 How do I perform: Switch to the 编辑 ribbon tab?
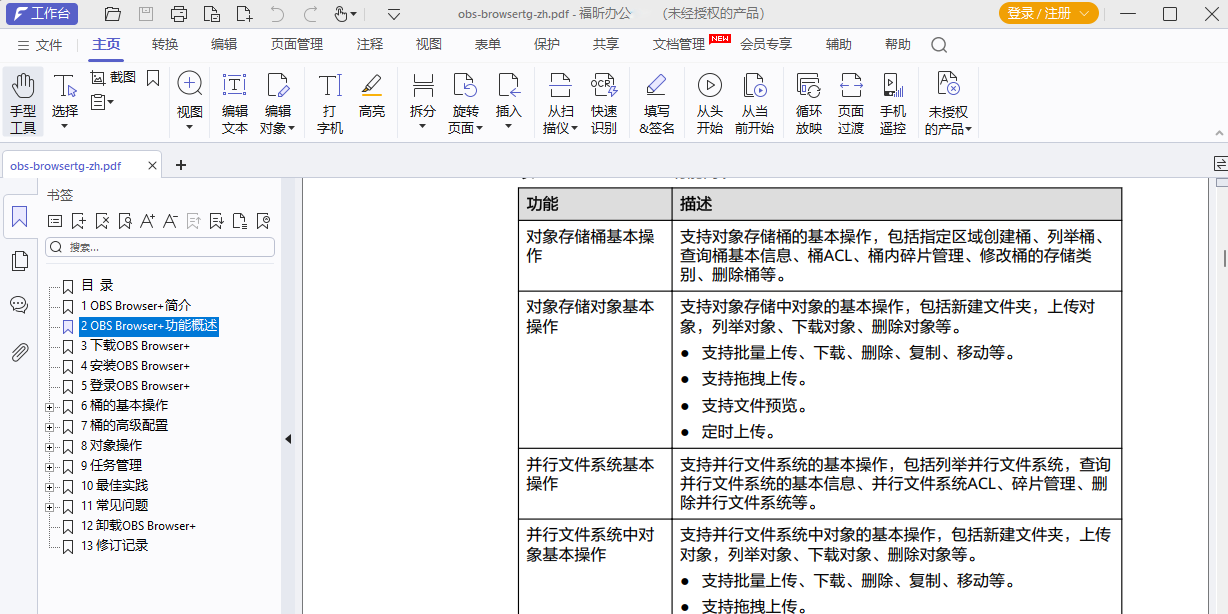(224, 44)
